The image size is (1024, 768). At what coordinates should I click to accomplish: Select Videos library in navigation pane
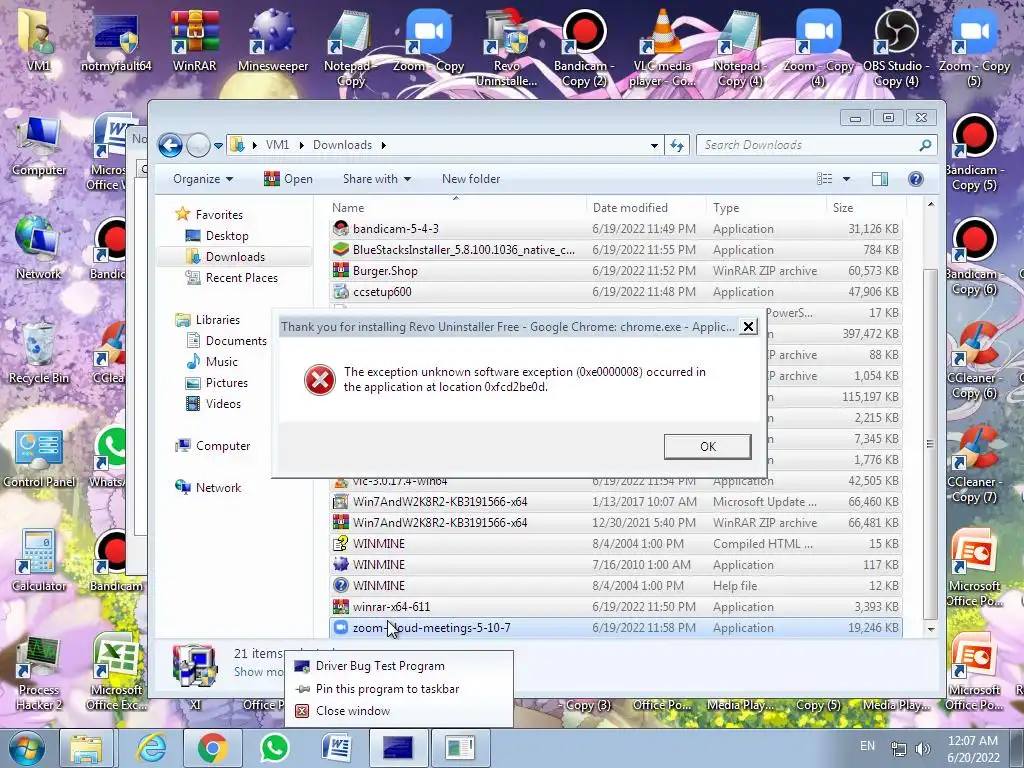pyautogui.click(x=223, y=404)
